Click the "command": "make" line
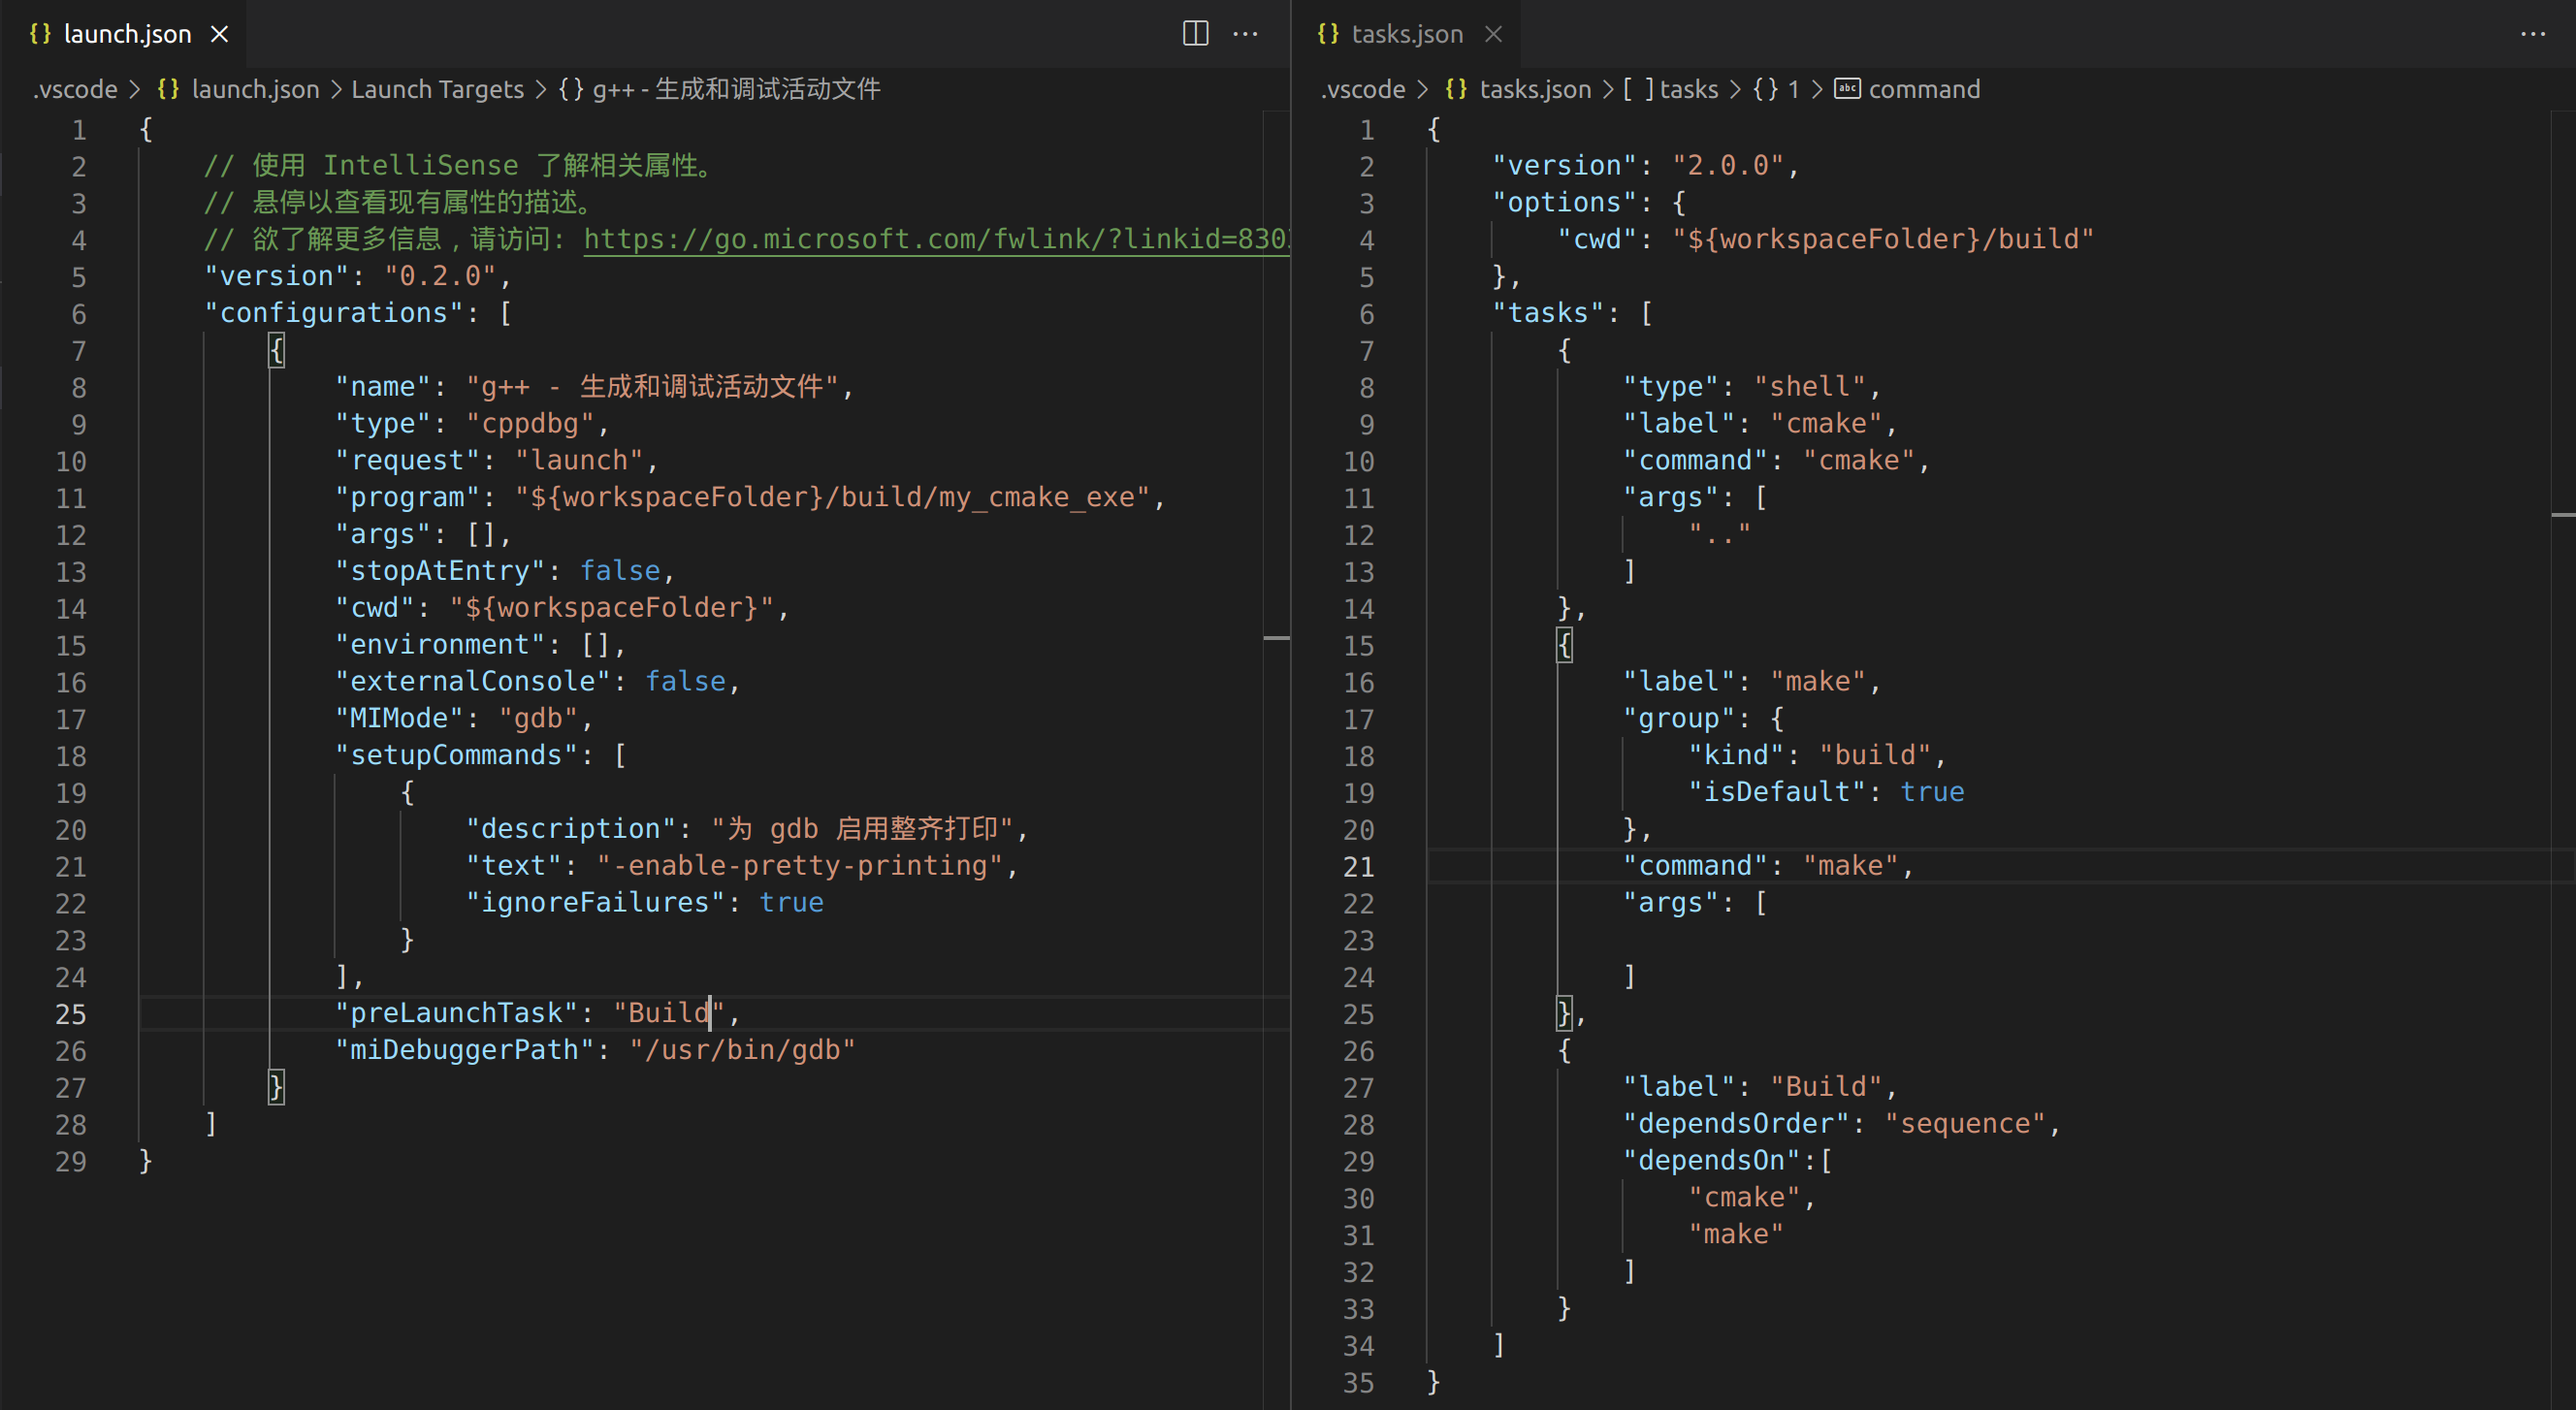The height and width of the screenshot is (1410, 2576). point(1768,866)
